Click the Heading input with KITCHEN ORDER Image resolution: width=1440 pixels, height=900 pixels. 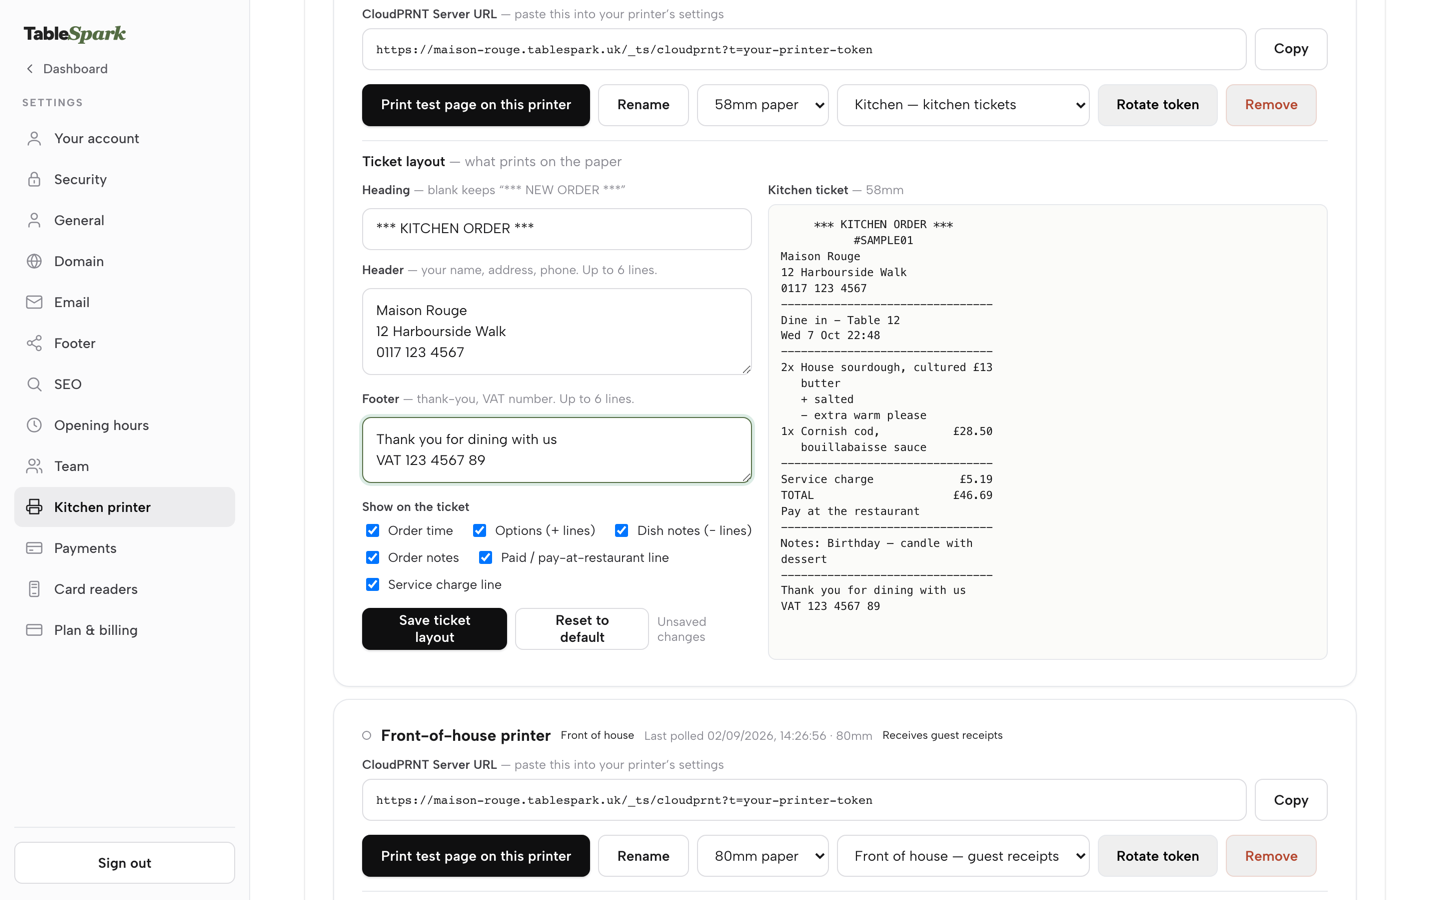557,229
